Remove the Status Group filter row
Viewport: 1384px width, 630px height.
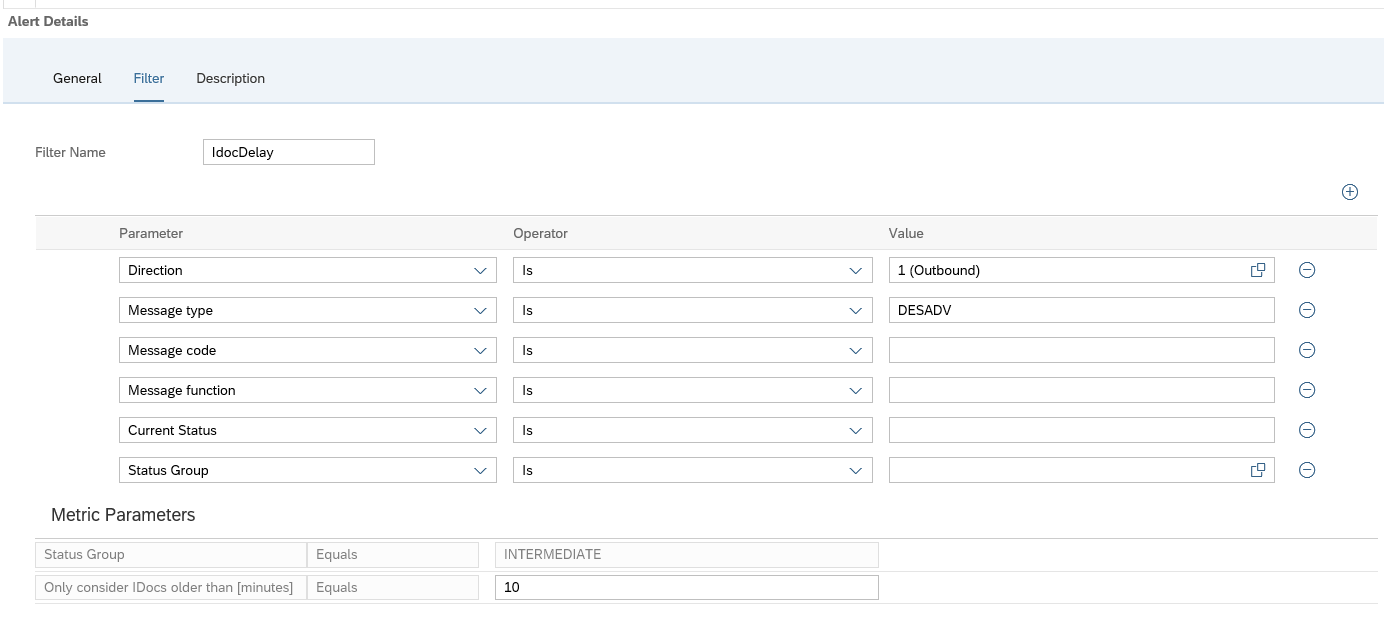pos(1306,470)
